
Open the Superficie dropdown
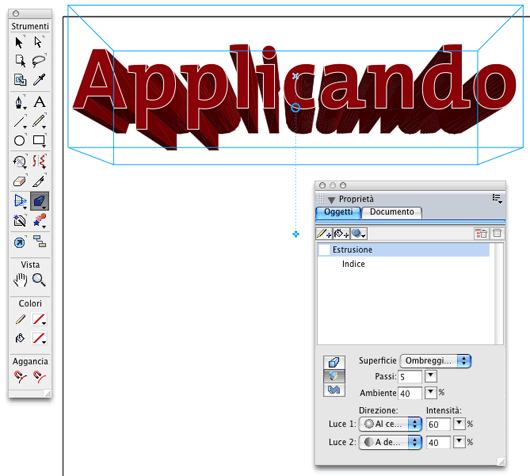pyautogui.click(x=435, y=361)
